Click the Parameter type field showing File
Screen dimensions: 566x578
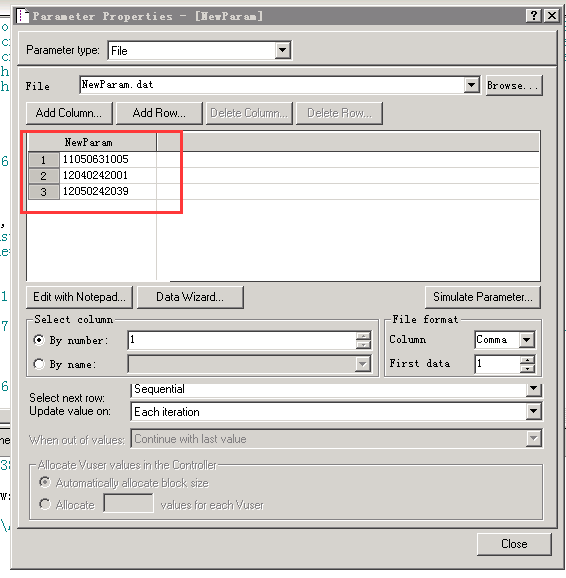pos(192,51)
